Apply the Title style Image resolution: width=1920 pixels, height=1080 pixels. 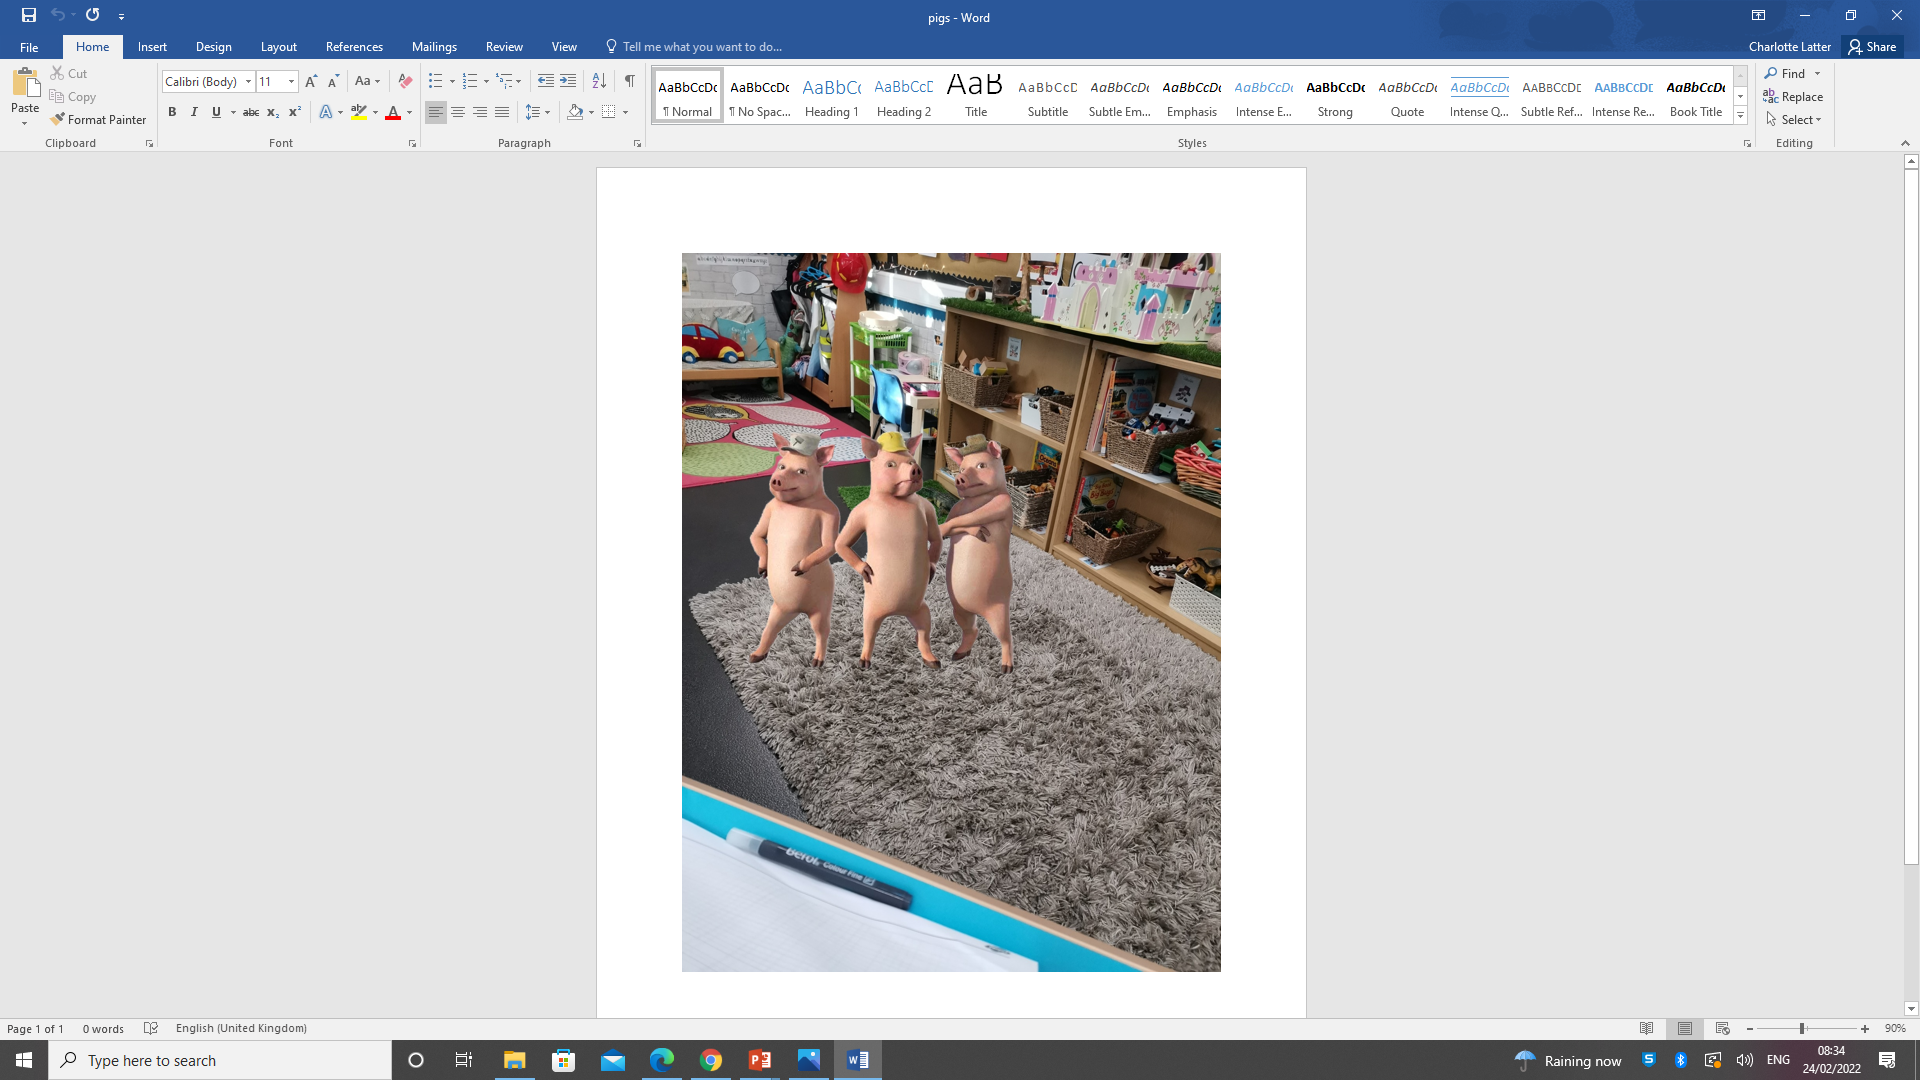(975, 97)
